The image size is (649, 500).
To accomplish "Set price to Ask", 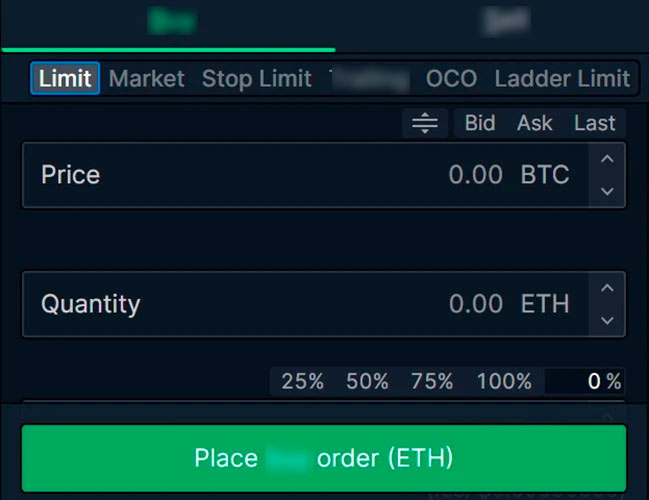I will coord(535,123).
